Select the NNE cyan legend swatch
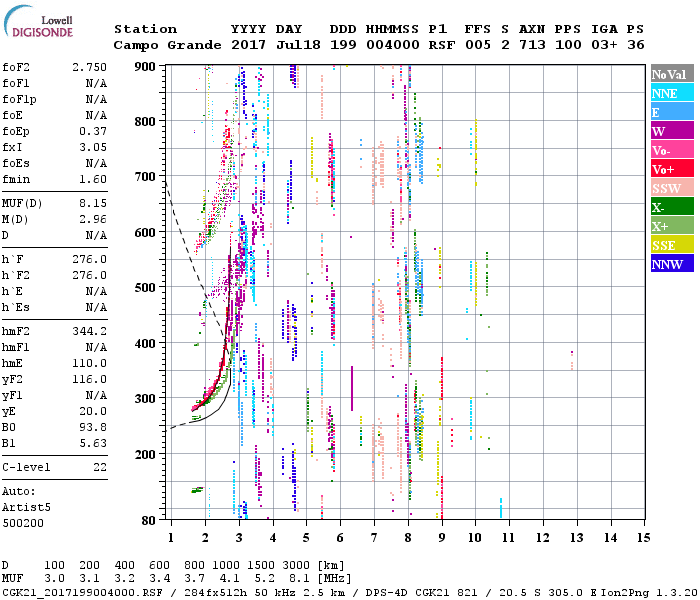This screenshot has width=700, height=600. (672, 93)
